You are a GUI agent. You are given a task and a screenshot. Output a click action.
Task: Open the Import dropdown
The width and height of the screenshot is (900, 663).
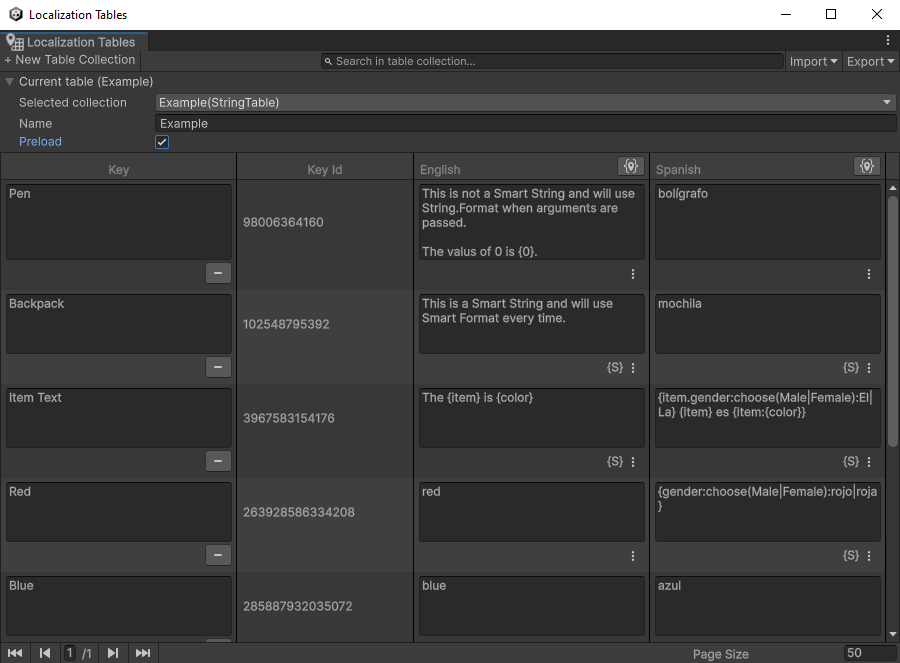[x=813, y=61]
